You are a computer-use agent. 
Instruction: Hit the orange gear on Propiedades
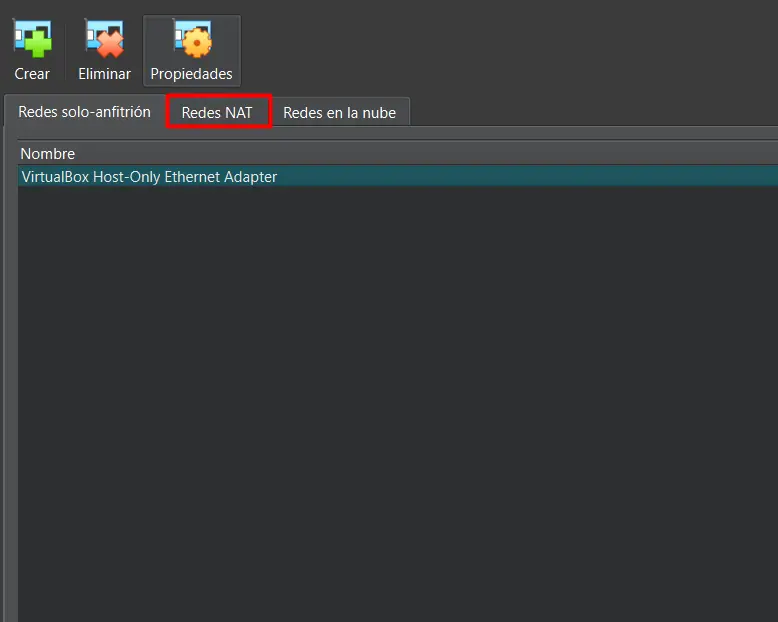(196, 45)
